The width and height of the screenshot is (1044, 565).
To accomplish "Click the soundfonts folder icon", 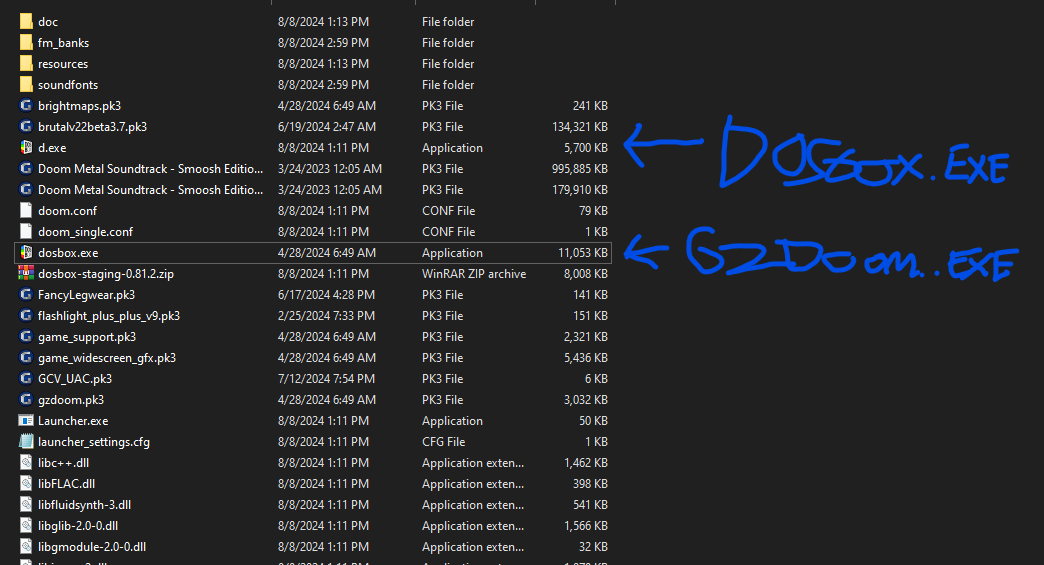I will coord(26,85).
